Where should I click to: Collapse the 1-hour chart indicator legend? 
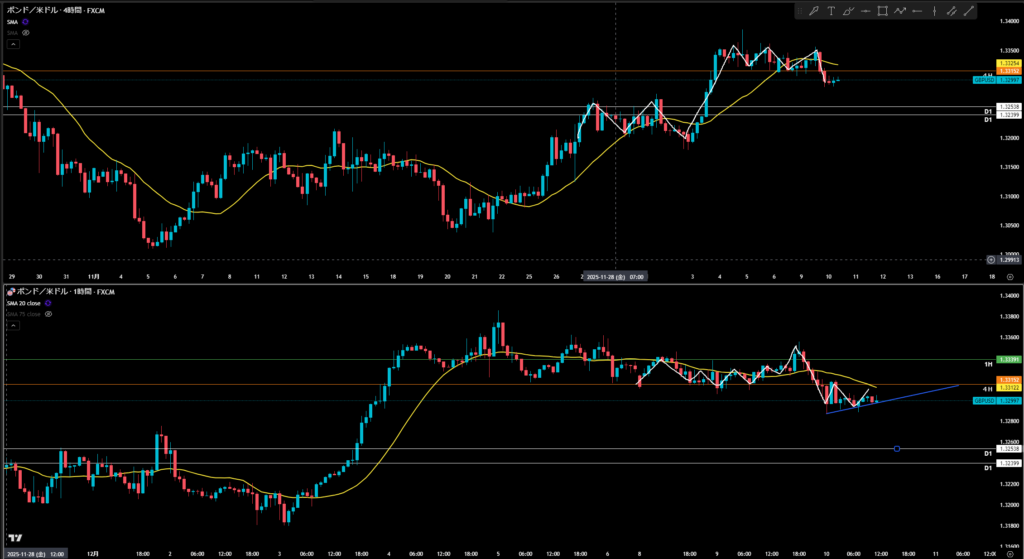(13, 325)
